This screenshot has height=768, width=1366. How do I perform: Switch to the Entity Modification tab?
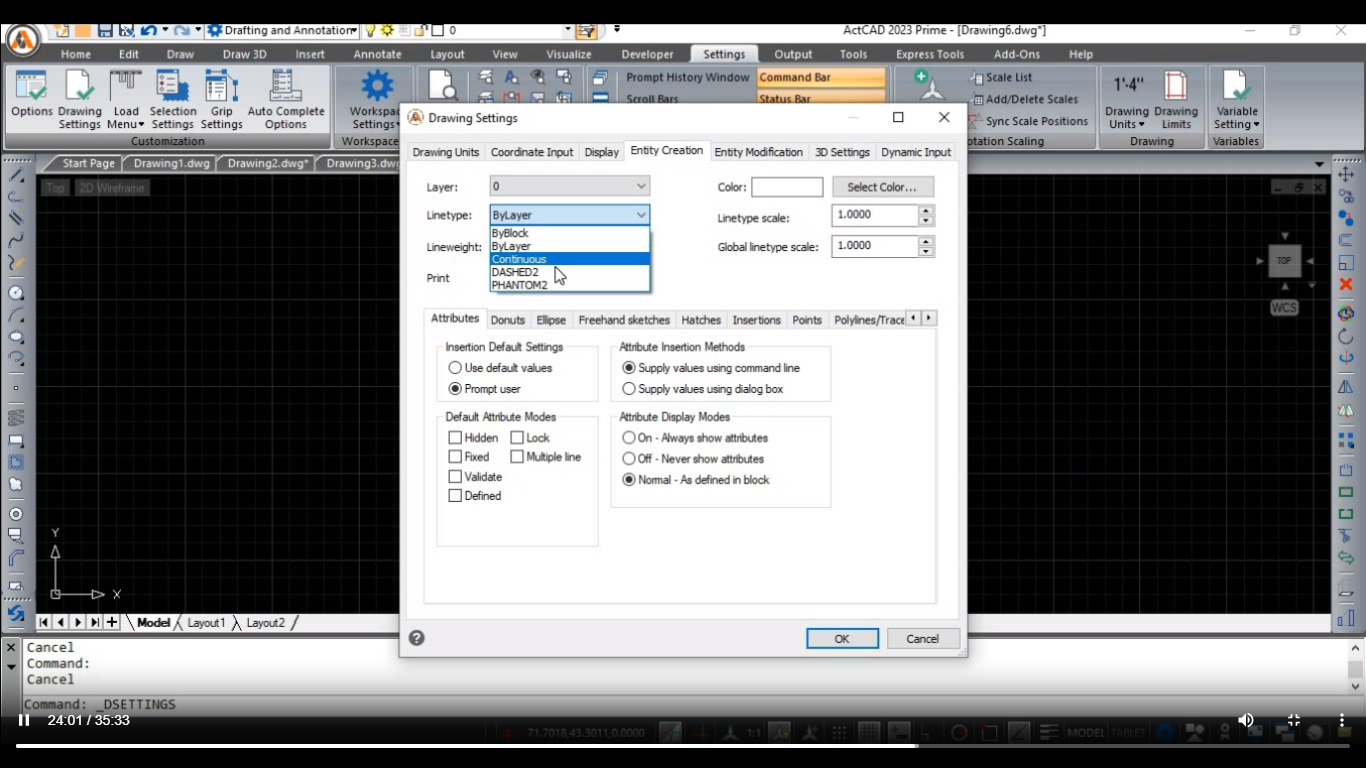(x=758, y=152)
